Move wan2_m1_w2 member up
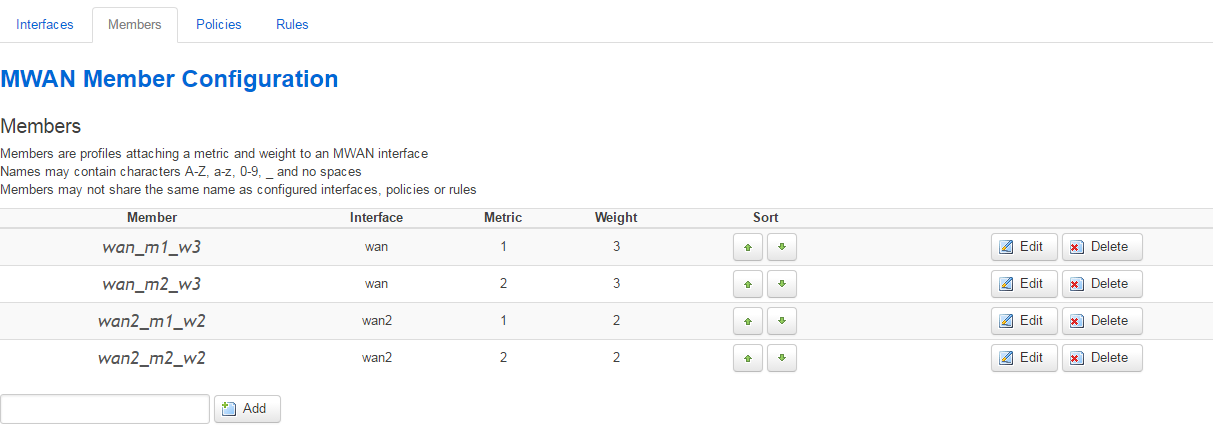This screenshot has height=437, width=1213. (748, 321)
